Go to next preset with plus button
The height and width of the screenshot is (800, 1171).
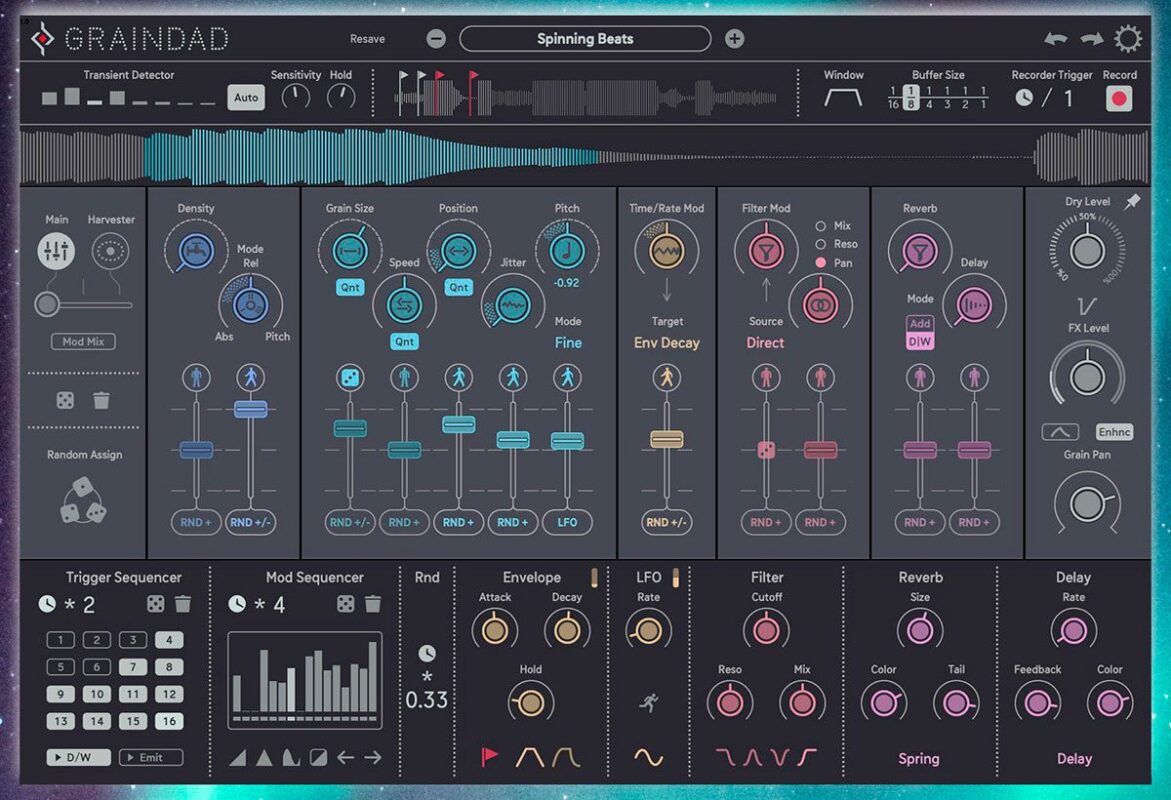(734, 39)
